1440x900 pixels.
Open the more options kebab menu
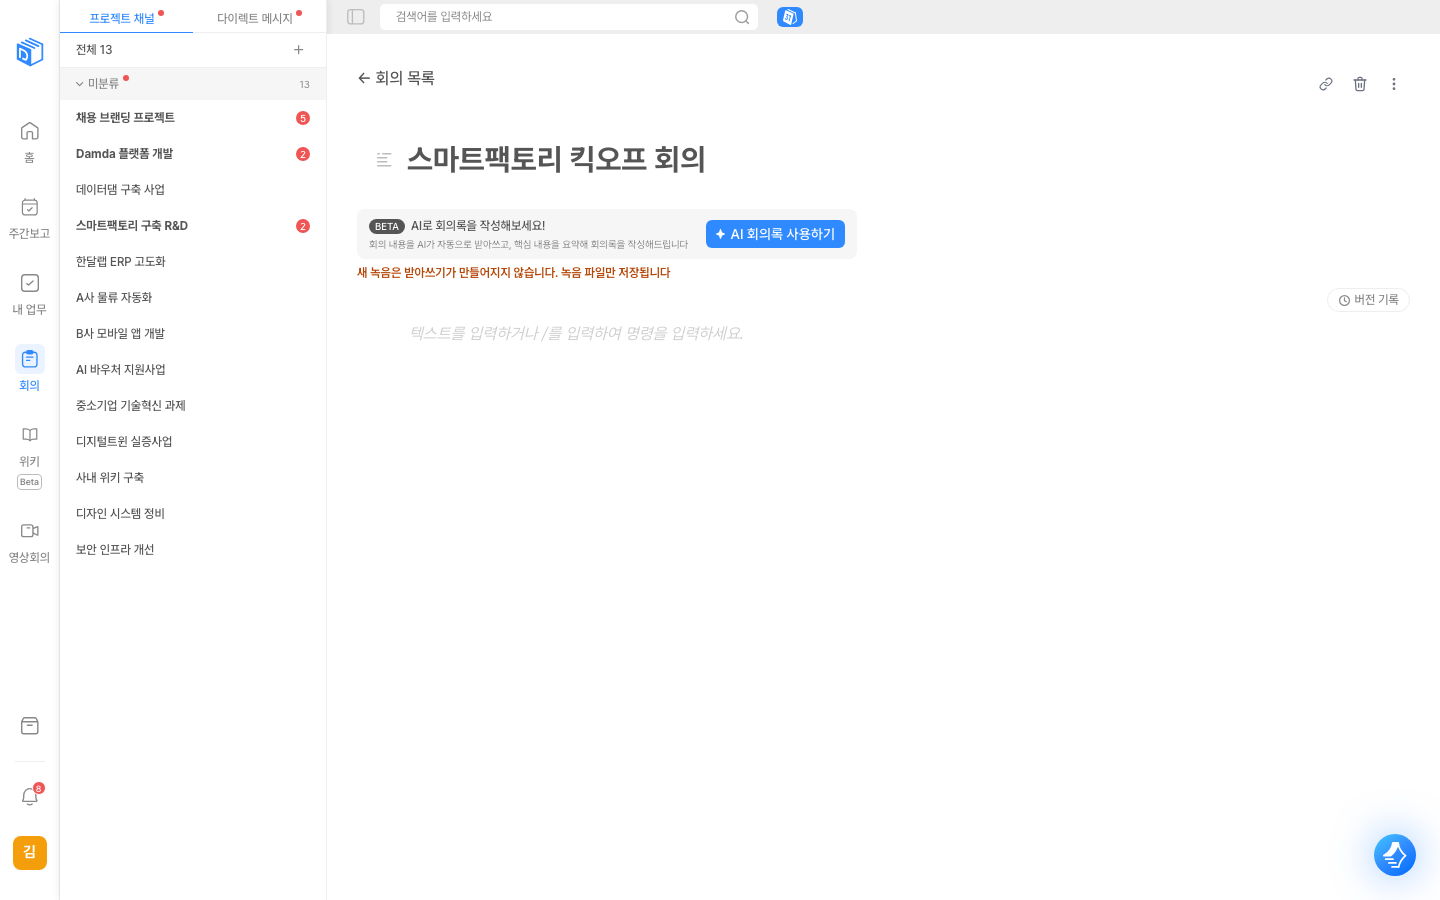1394,84
